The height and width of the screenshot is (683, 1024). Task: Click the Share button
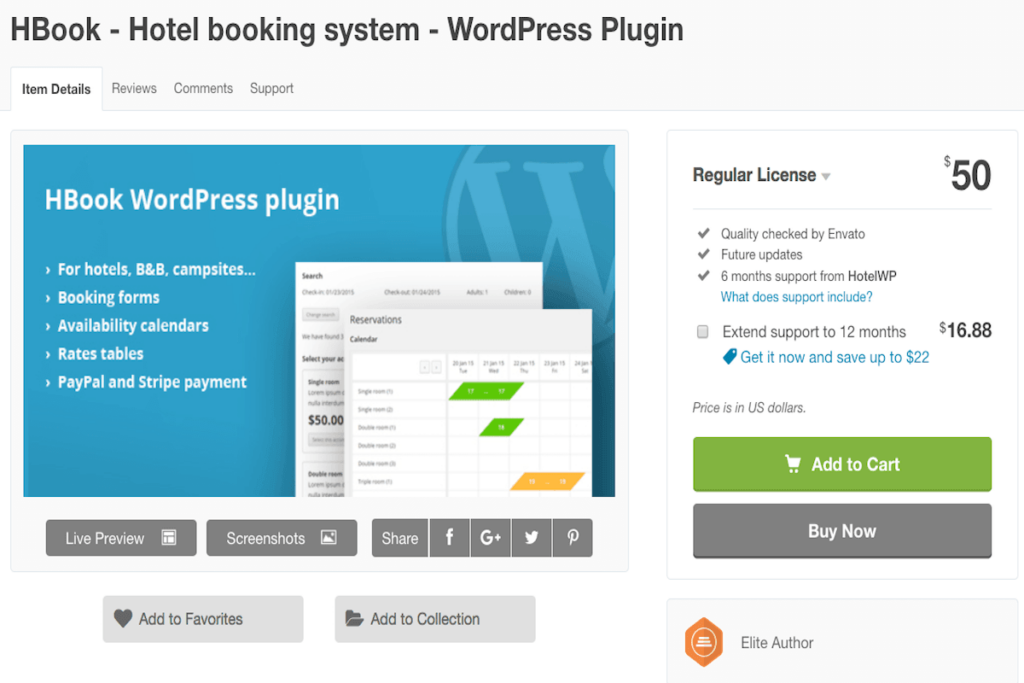point(400,538)
